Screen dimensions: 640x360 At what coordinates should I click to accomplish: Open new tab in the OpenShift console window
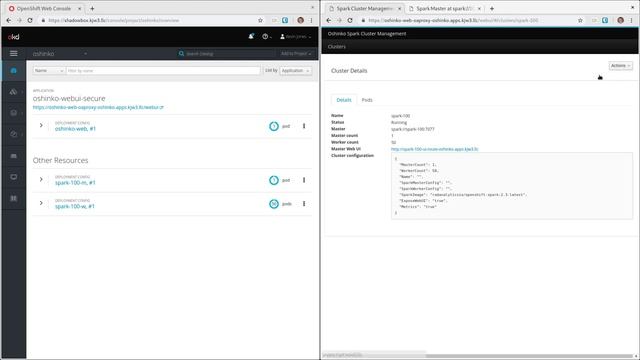tap(92, 8)
